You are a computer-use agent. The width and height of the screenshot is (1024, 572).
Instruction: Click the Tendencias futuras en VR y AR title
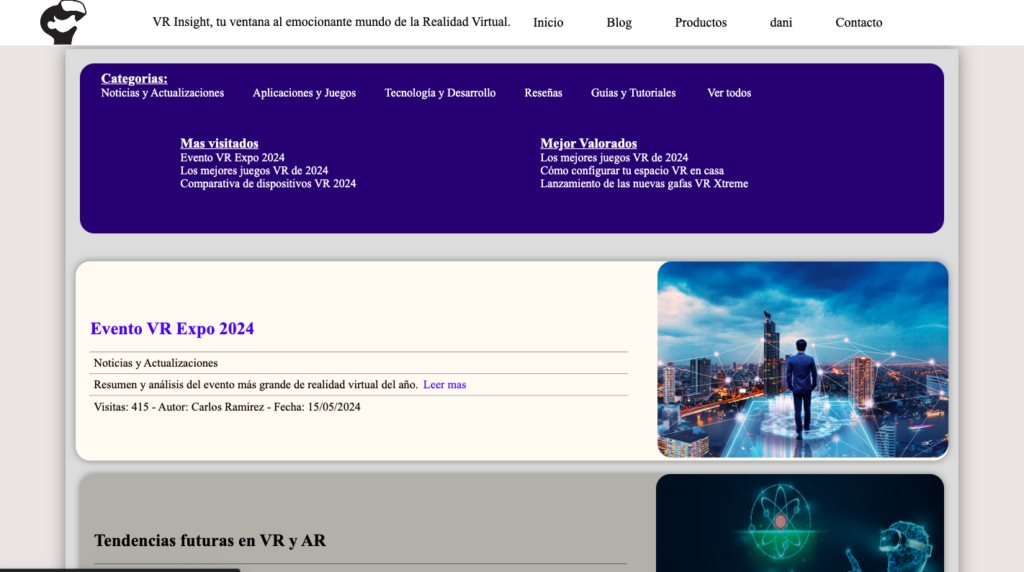210,541
